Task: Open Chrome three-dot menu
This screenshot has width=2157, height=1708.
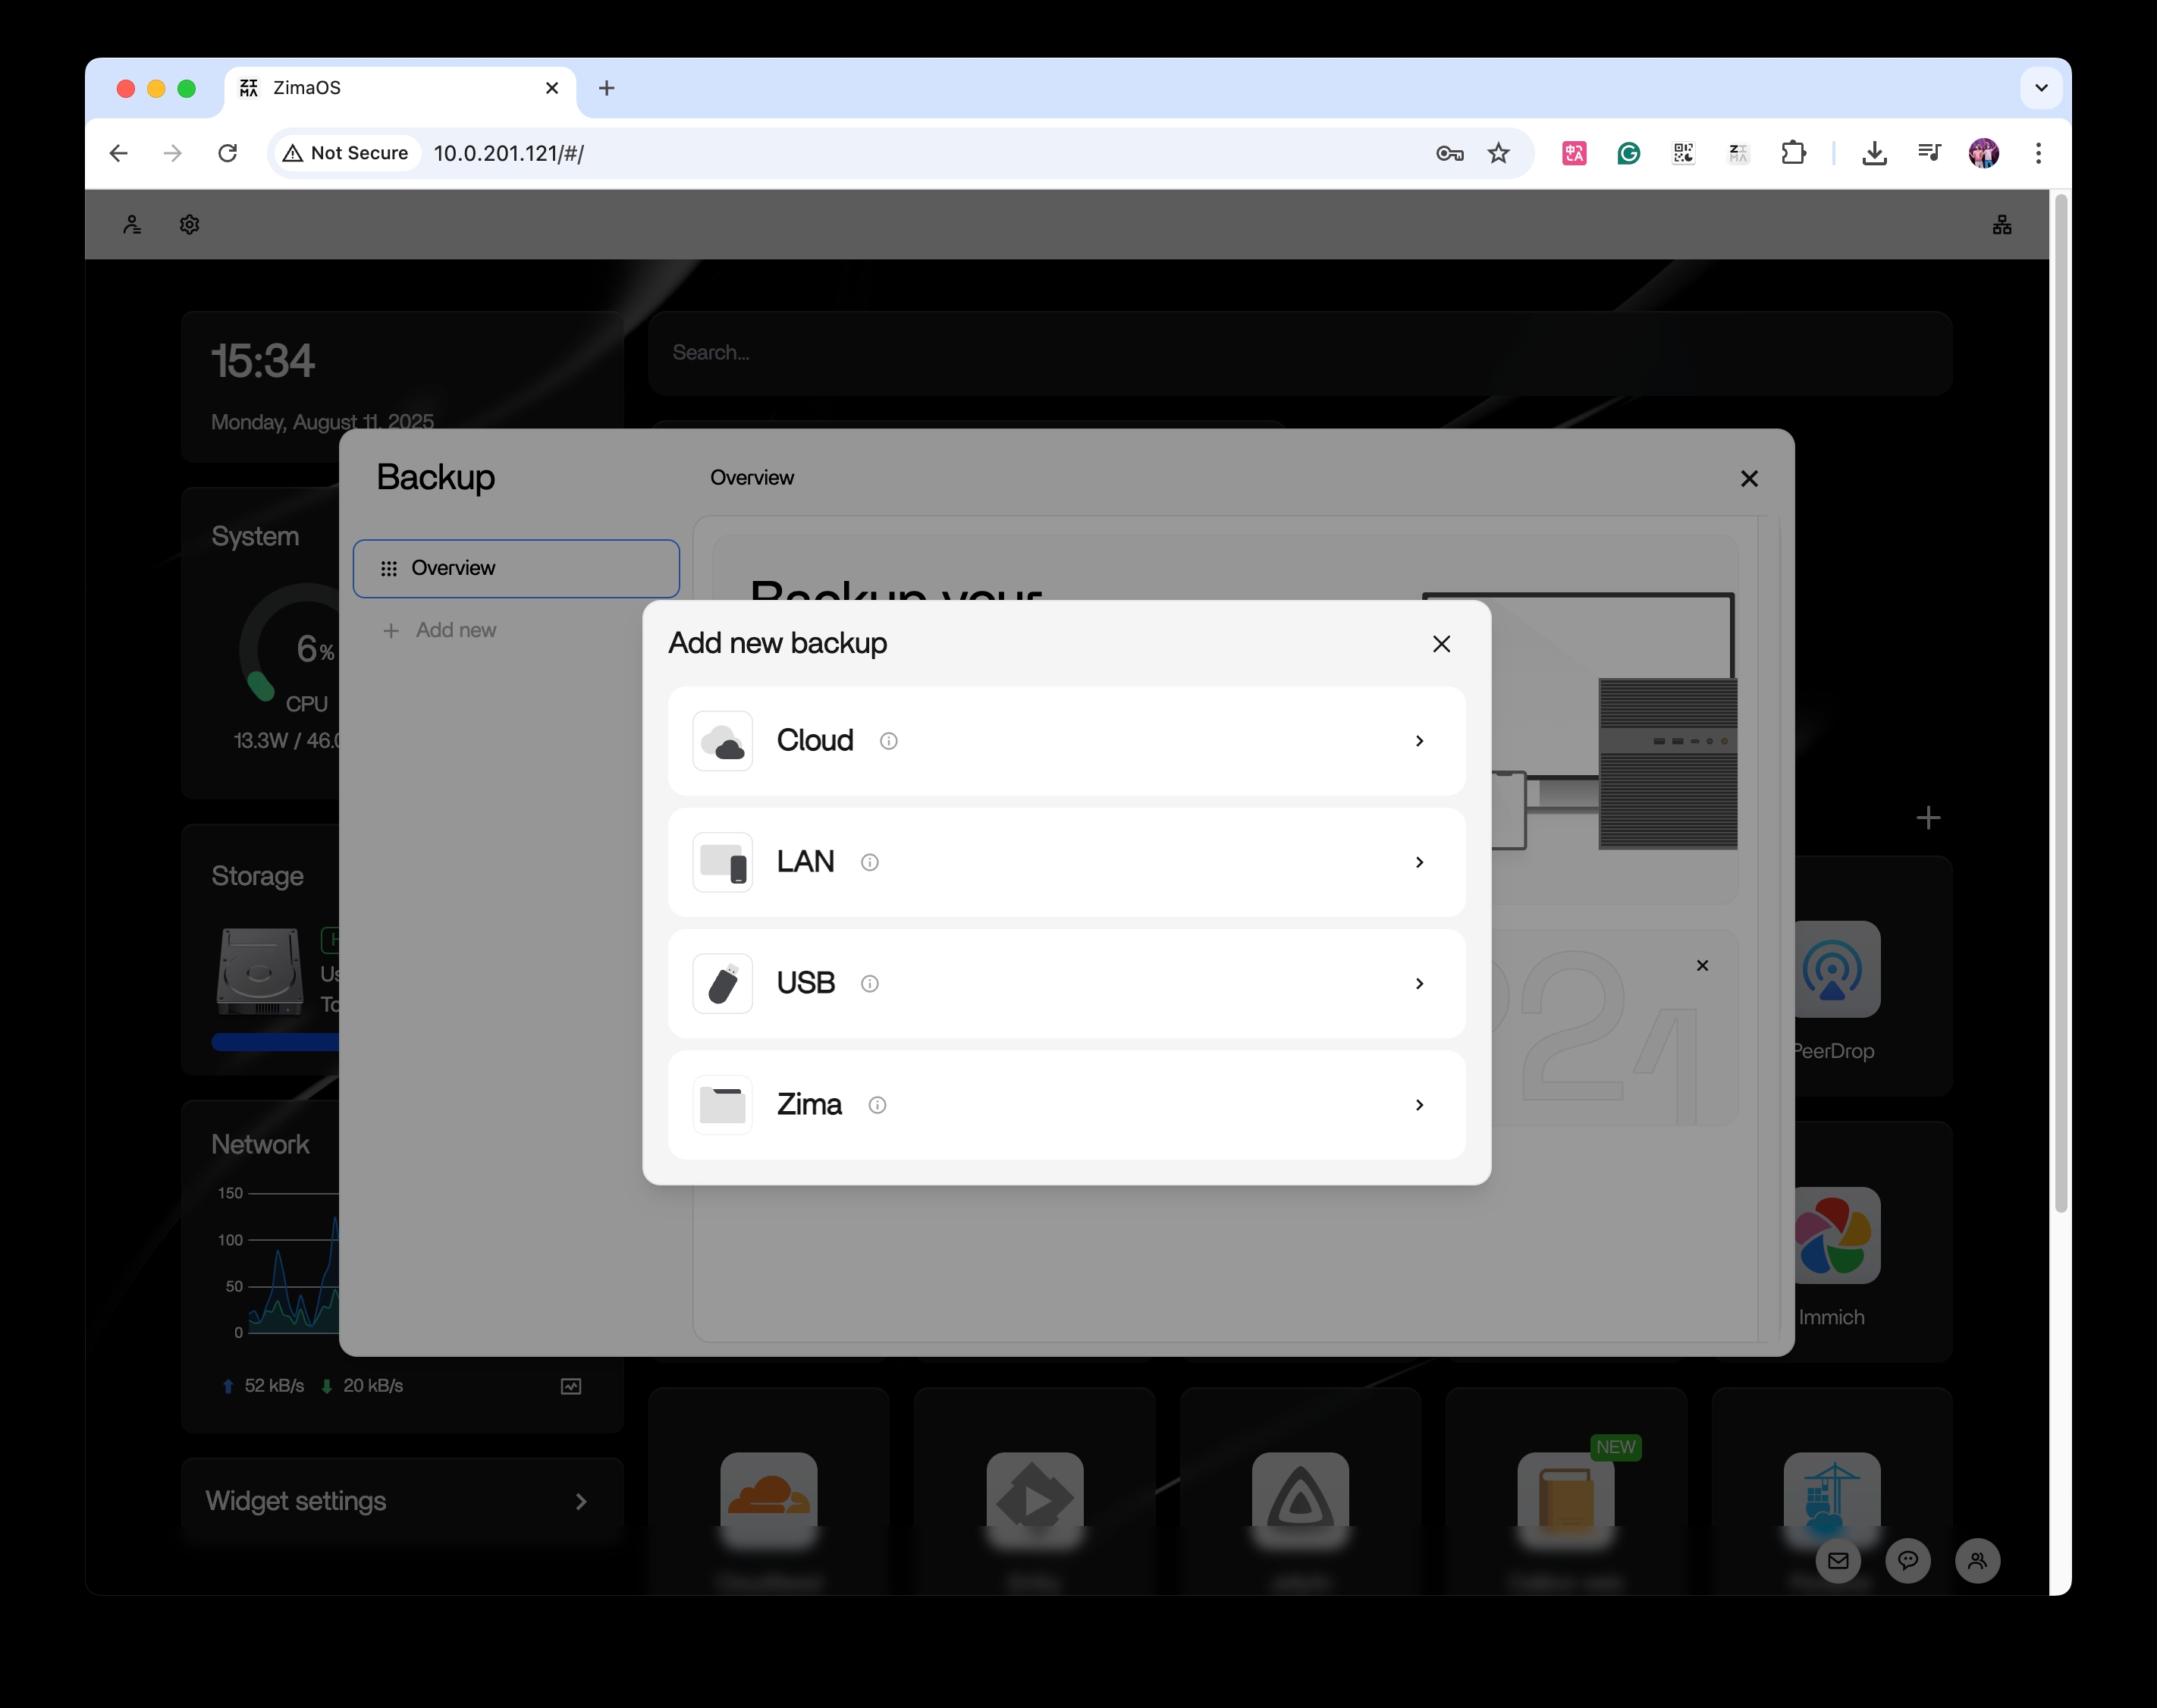Action: tap(2038, 153)
